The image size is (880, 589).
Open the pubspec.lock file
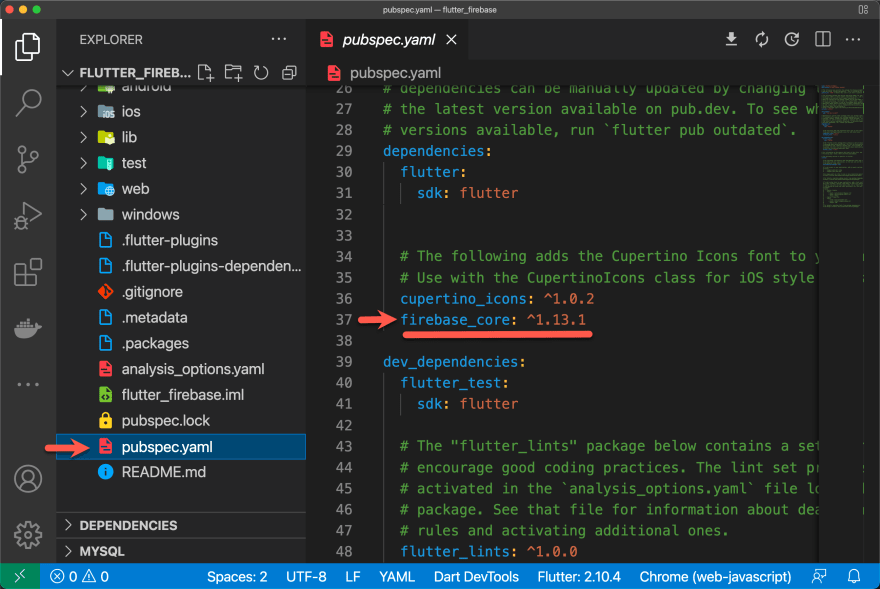pyautogui.click(x=181, y=421)
